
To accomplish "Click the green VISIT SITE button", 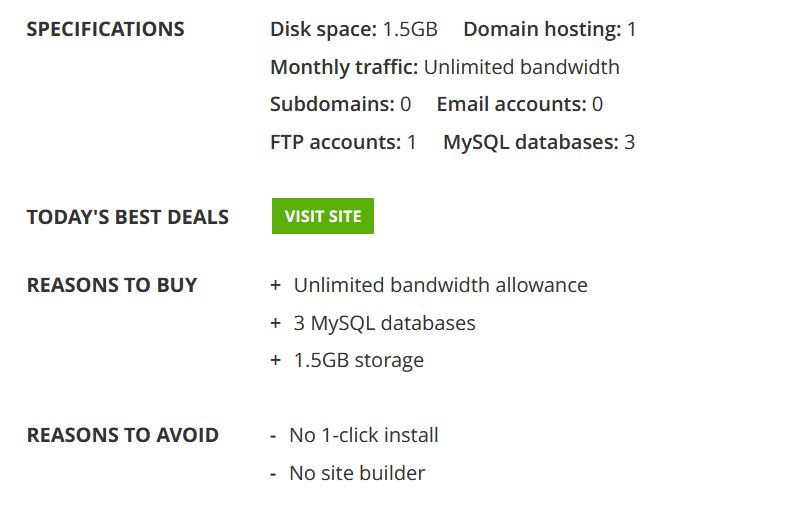I will click(x=323, y=216).
